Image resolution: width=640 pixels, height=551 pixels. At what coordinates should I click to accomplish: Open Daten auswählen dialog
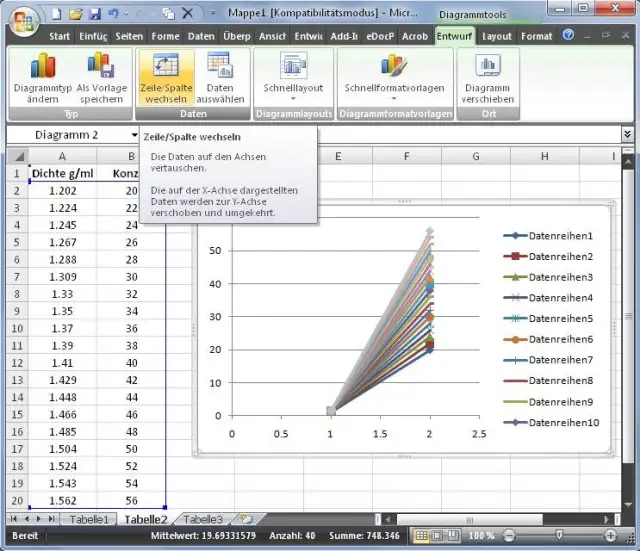coord(220,67)
